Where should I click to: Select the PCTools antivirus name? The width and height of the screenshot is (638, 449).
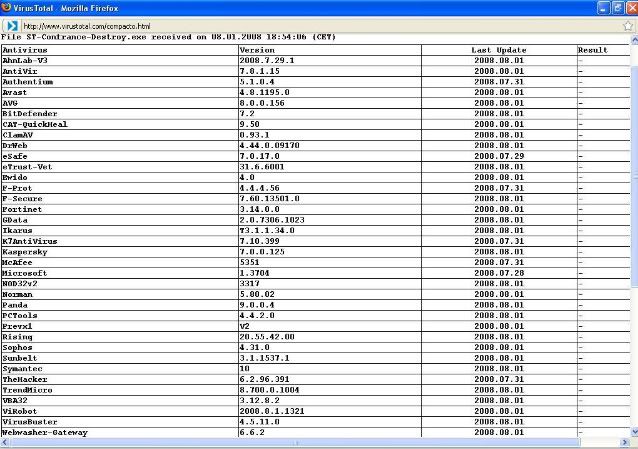click(x=20, y=315)
